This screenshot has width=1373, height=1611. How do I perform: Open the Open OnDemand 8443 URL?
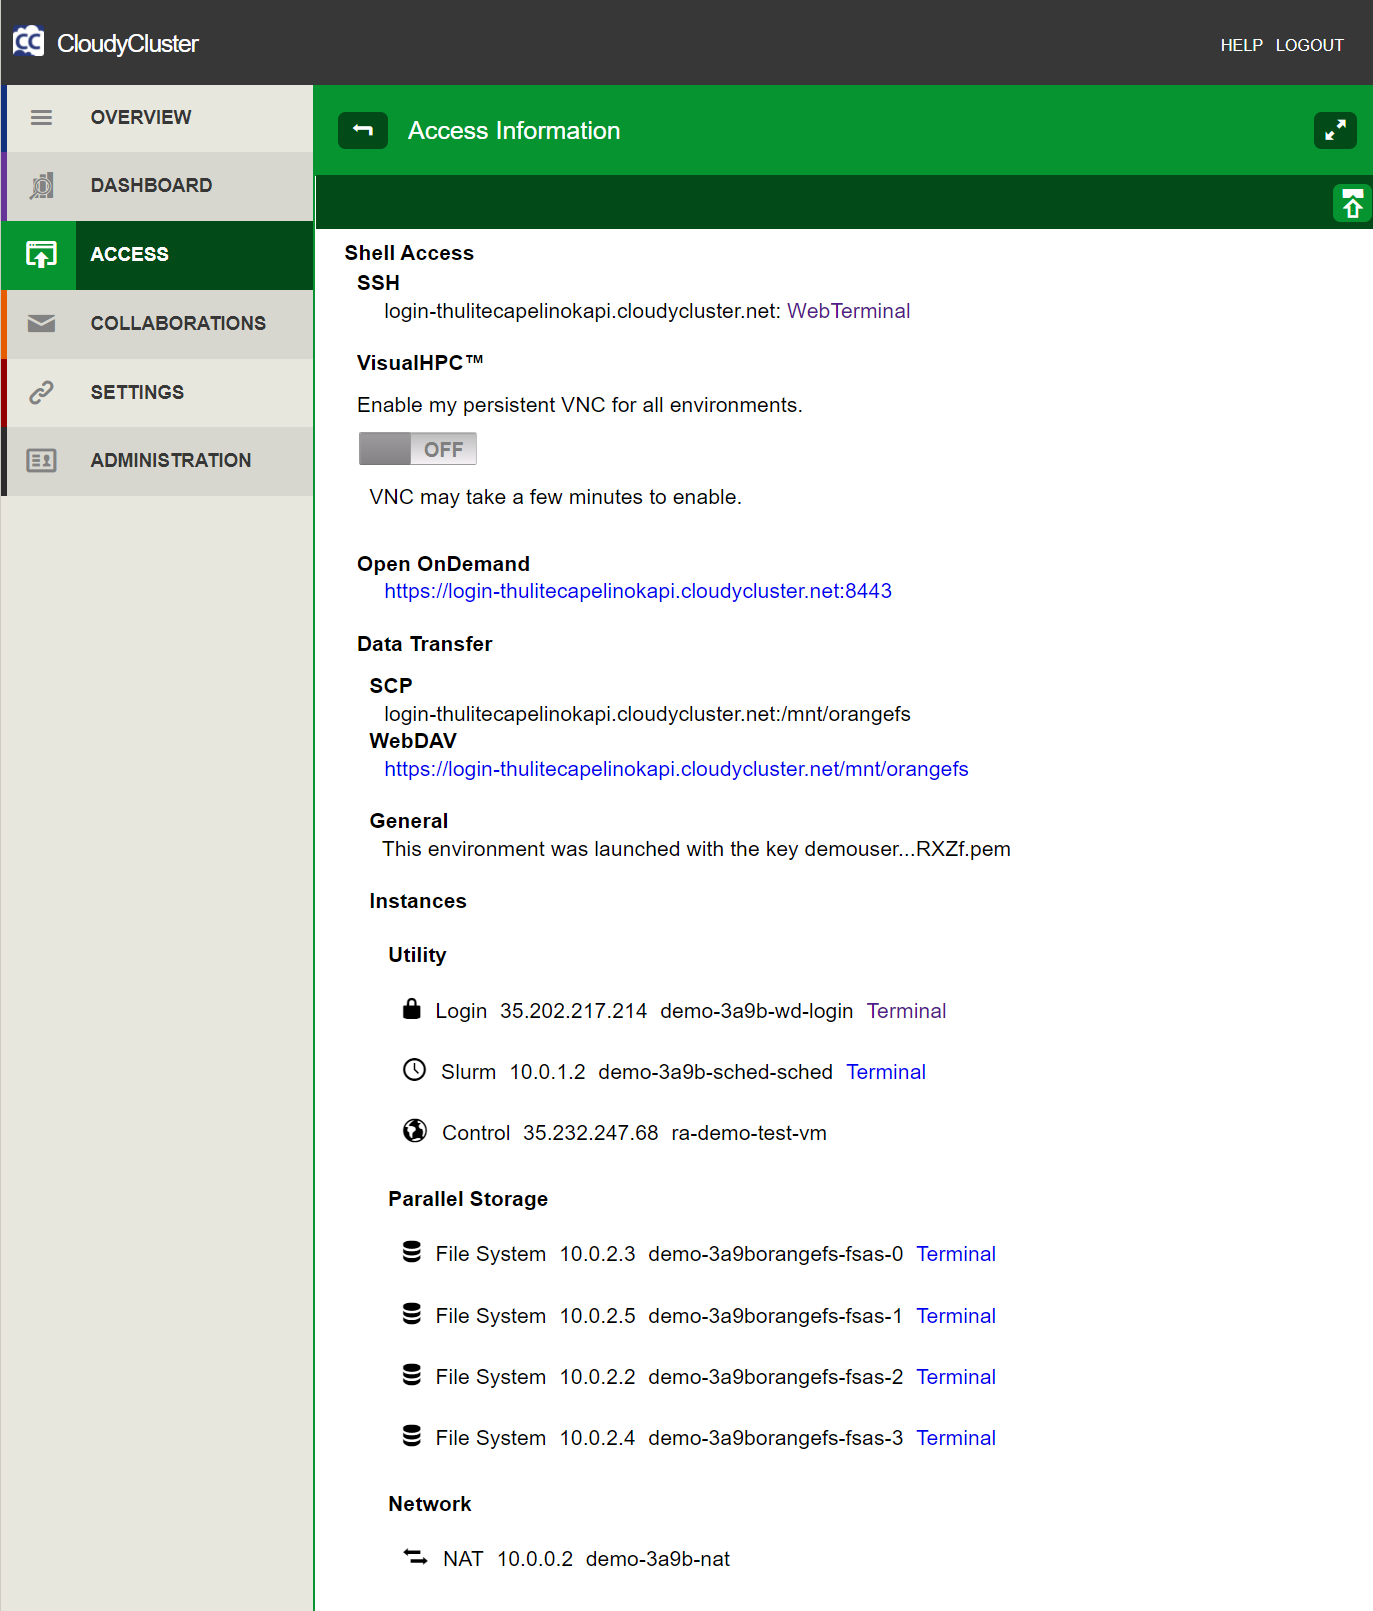[x=638, y=591]
